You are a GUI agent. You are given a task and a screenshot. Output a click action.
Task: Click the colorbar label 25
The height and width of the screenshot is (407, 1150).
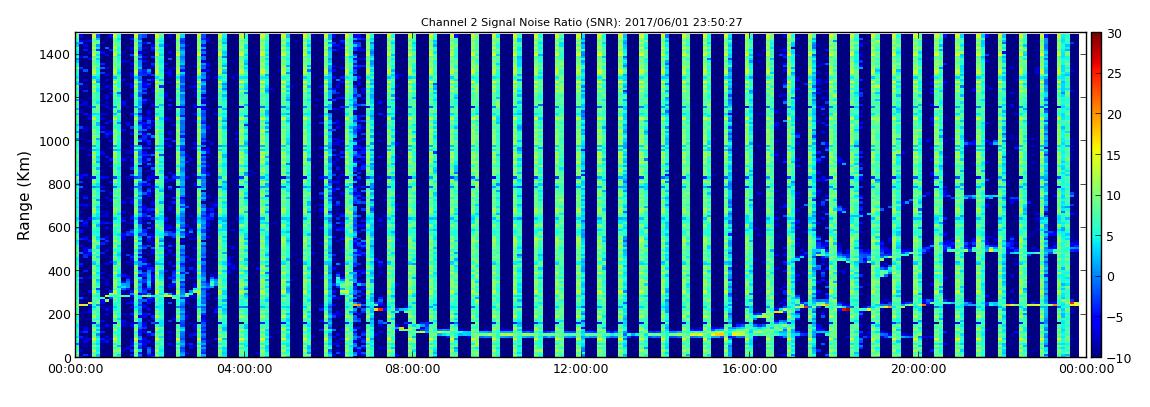click(x=1114, y=73)
